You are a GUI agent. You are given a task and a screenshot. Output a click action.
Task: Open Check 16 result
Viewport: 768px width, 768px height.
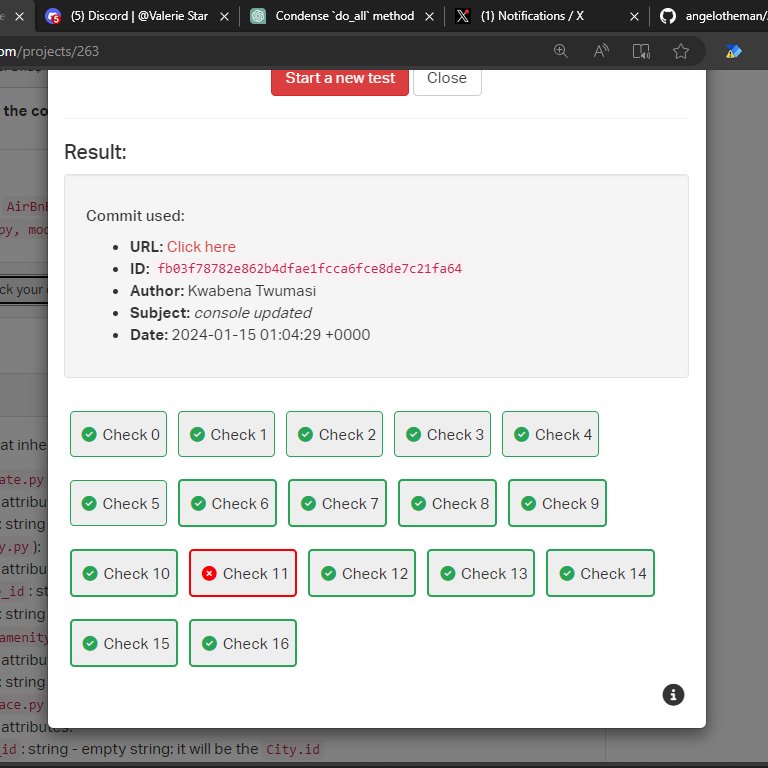[243, 643]
